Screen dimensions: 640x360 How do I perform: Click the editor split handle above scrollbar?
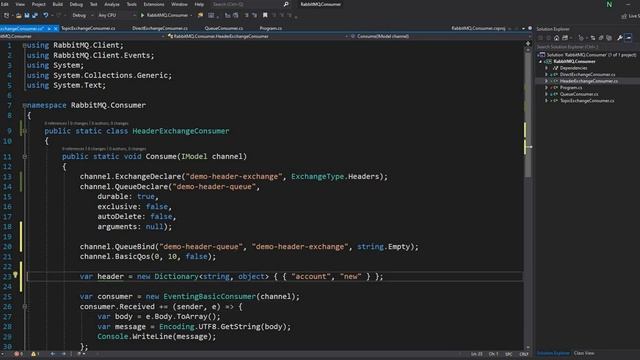point(528,43)
